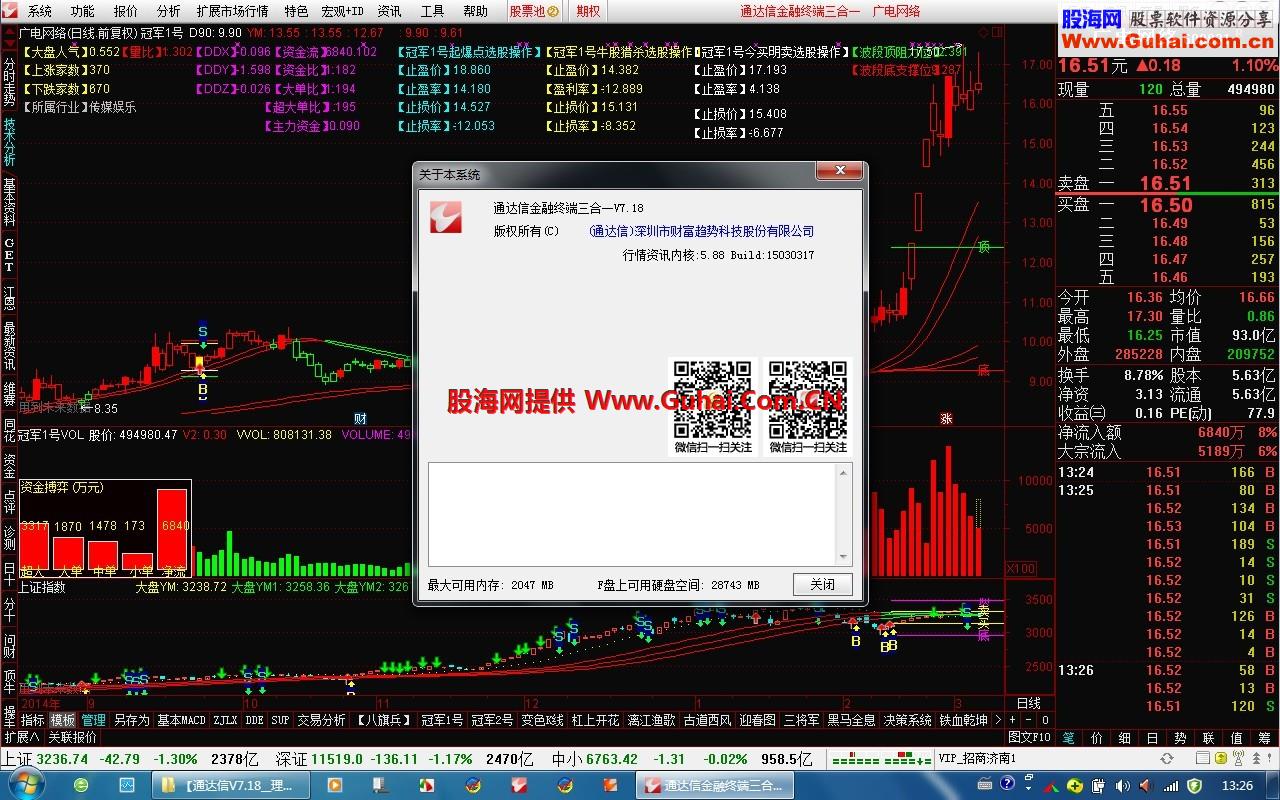Open the 报价 menu
1280x800 pixels.
click(x=125, y=11)
